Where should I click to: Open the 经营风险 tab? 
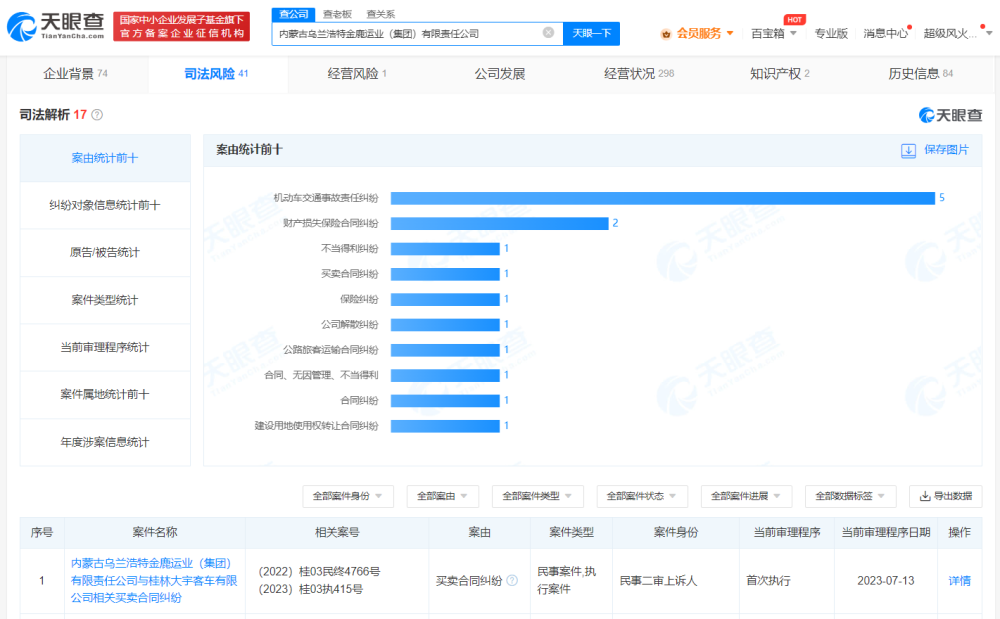pos(357,74)
